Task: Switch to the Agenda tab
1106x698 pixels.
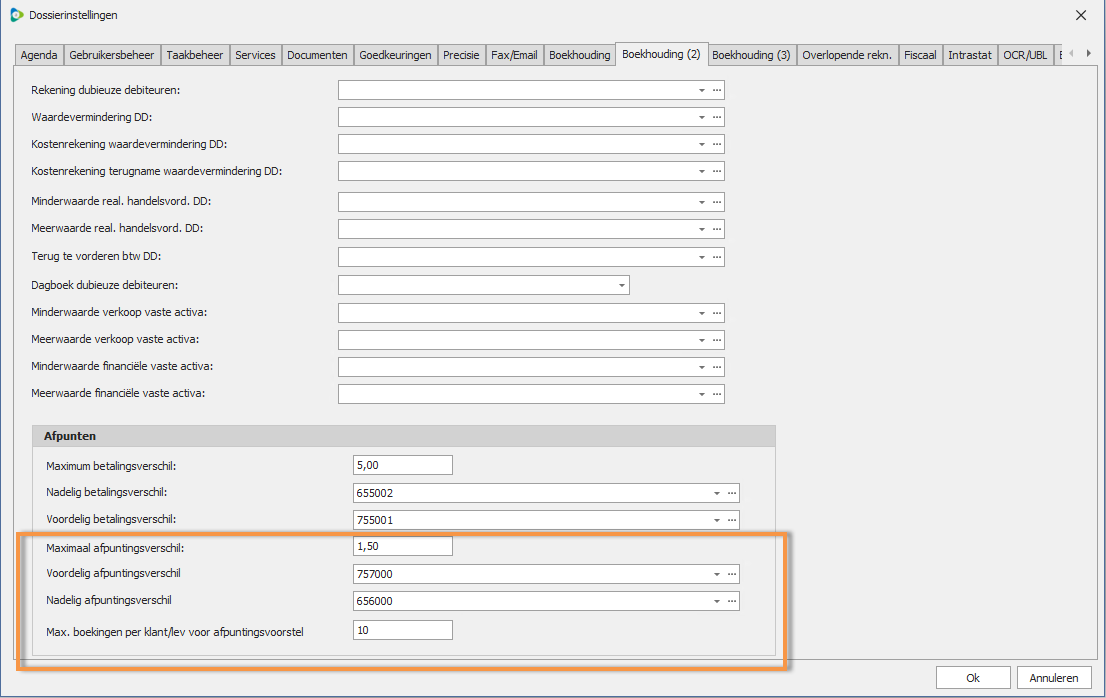Action: tap(39, 55)
